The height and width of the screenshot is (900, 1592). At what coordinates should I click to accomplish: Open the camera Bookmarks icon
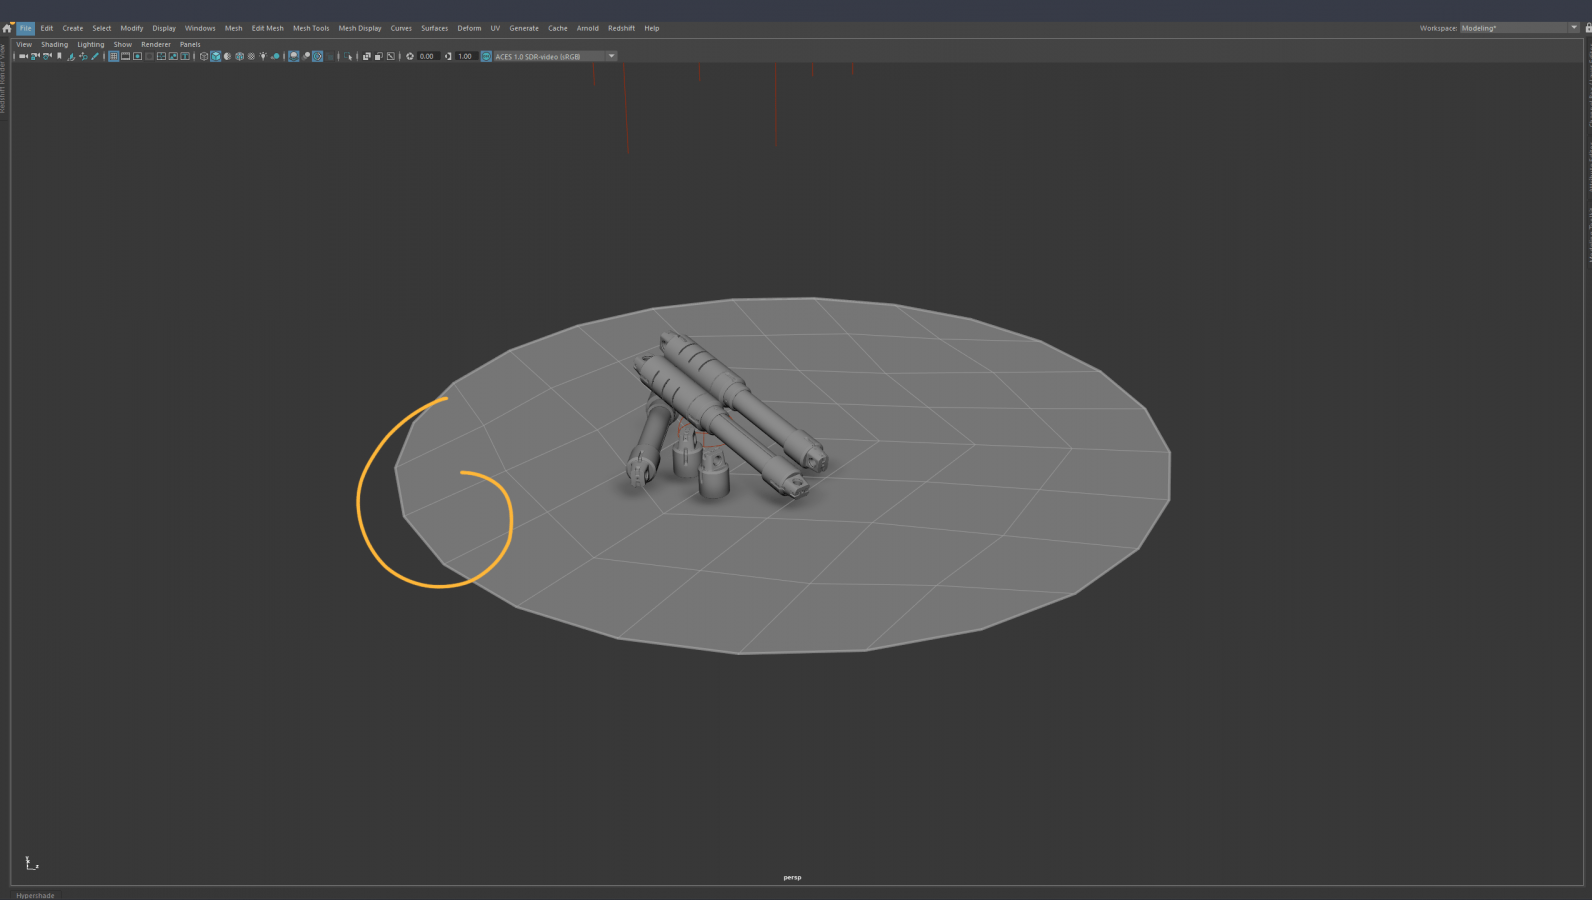coord(59,56)
